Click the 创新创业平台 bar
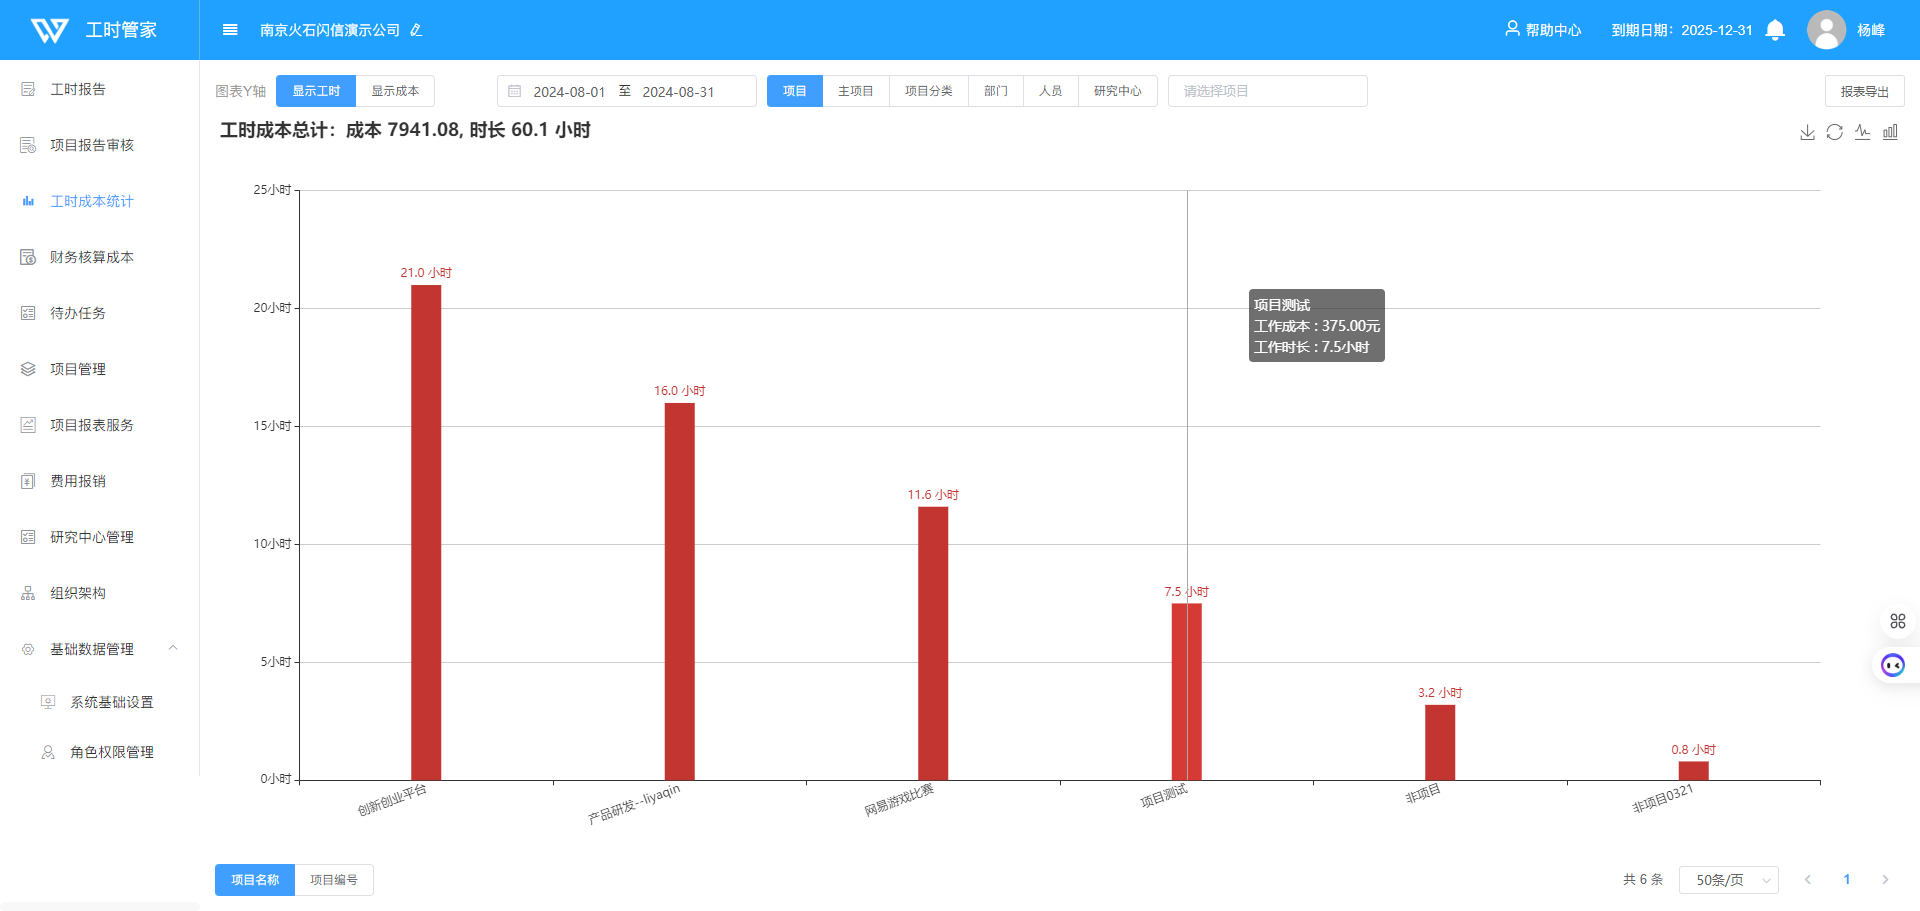1920x911 pixels. tap(426, 532)
